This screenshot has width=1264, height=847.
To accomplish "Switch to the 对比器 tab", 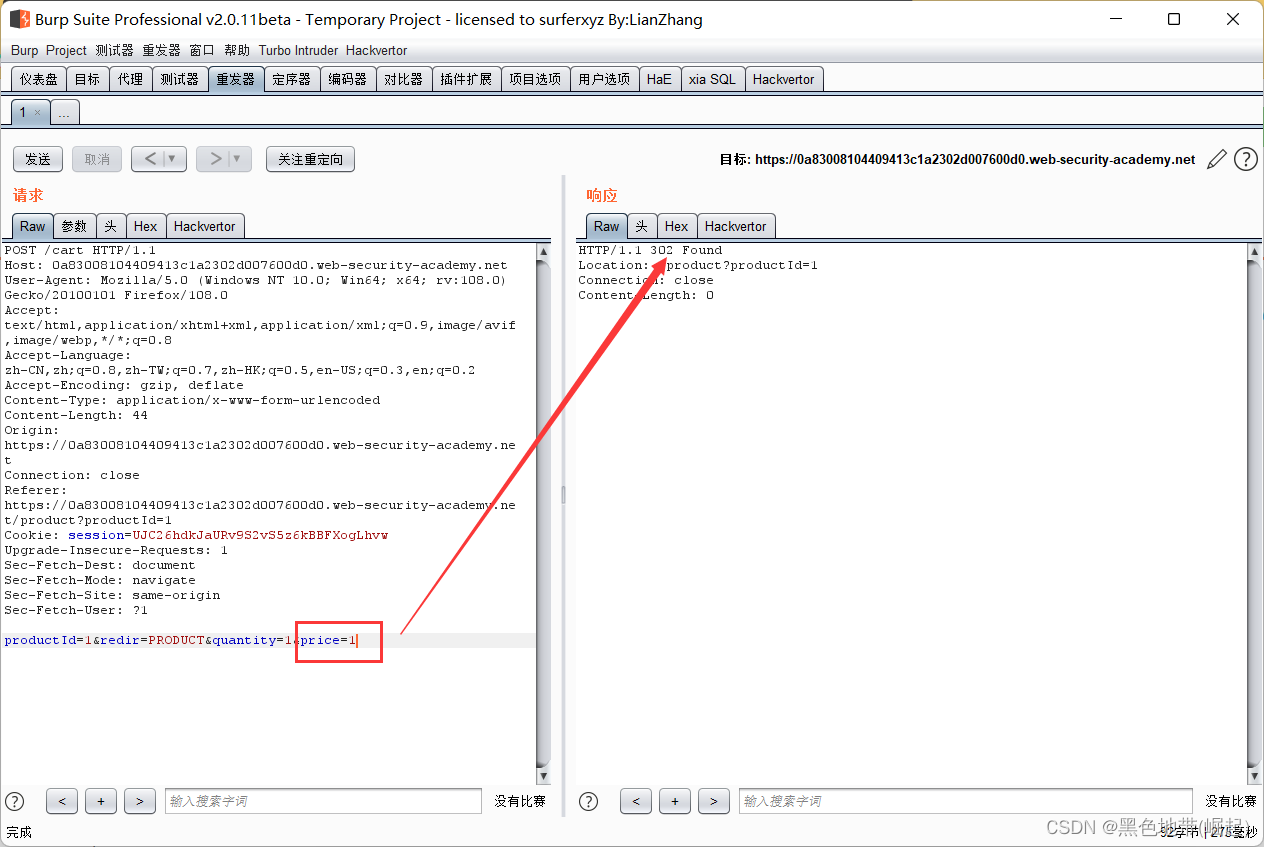I will pos(404,79).
